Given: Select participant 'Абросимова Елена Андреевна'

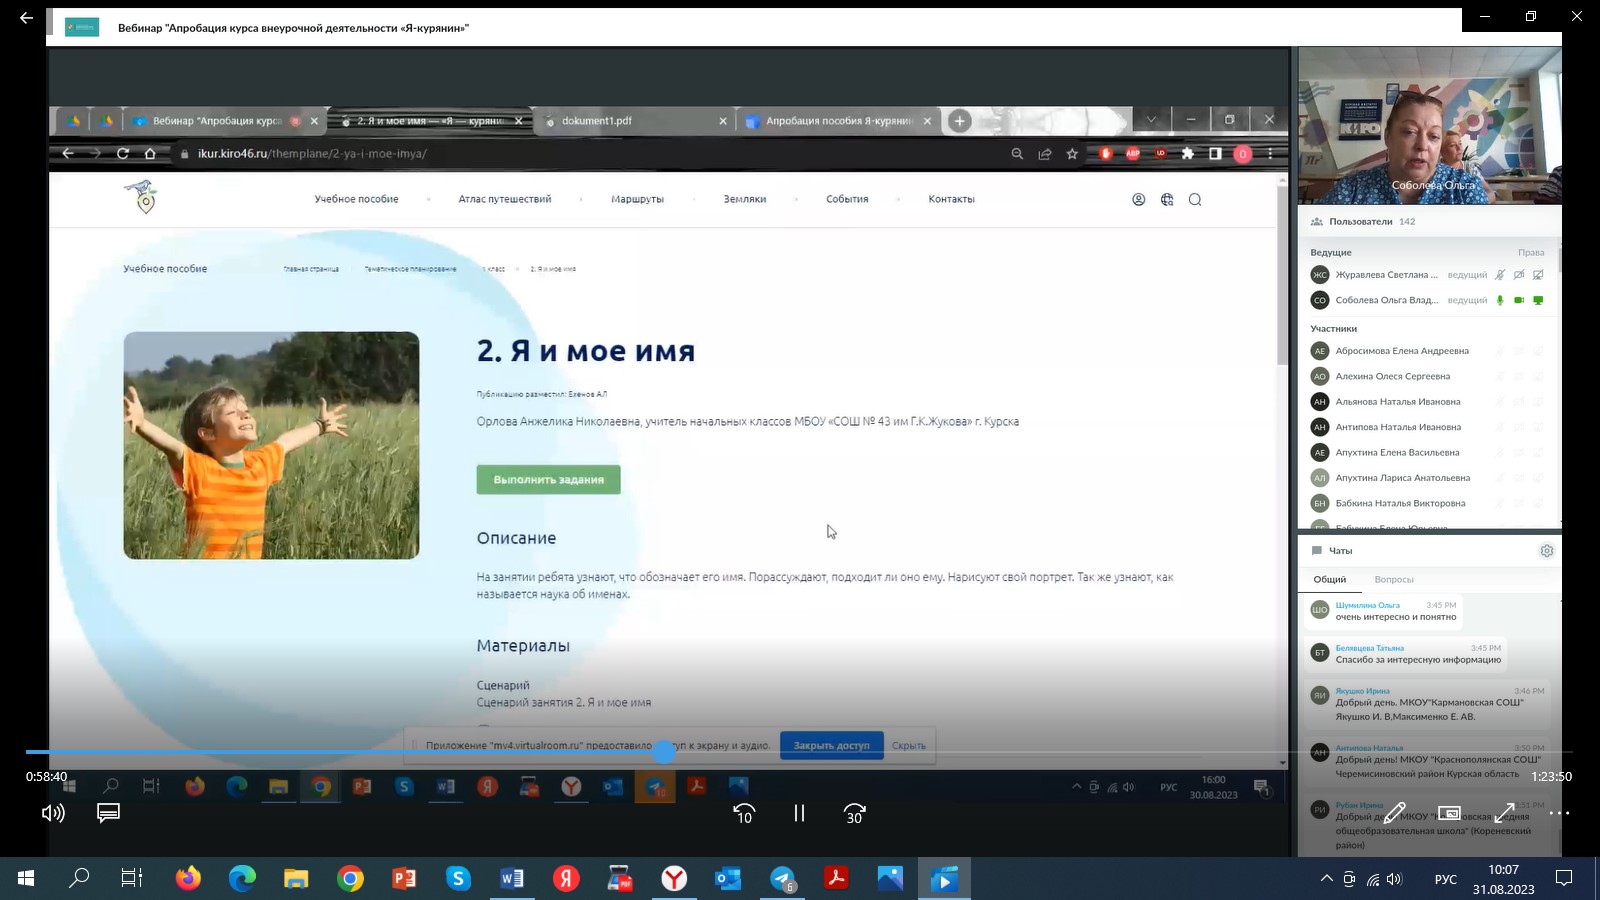Looking at the screenshot, I should (x=1402, y=351).
